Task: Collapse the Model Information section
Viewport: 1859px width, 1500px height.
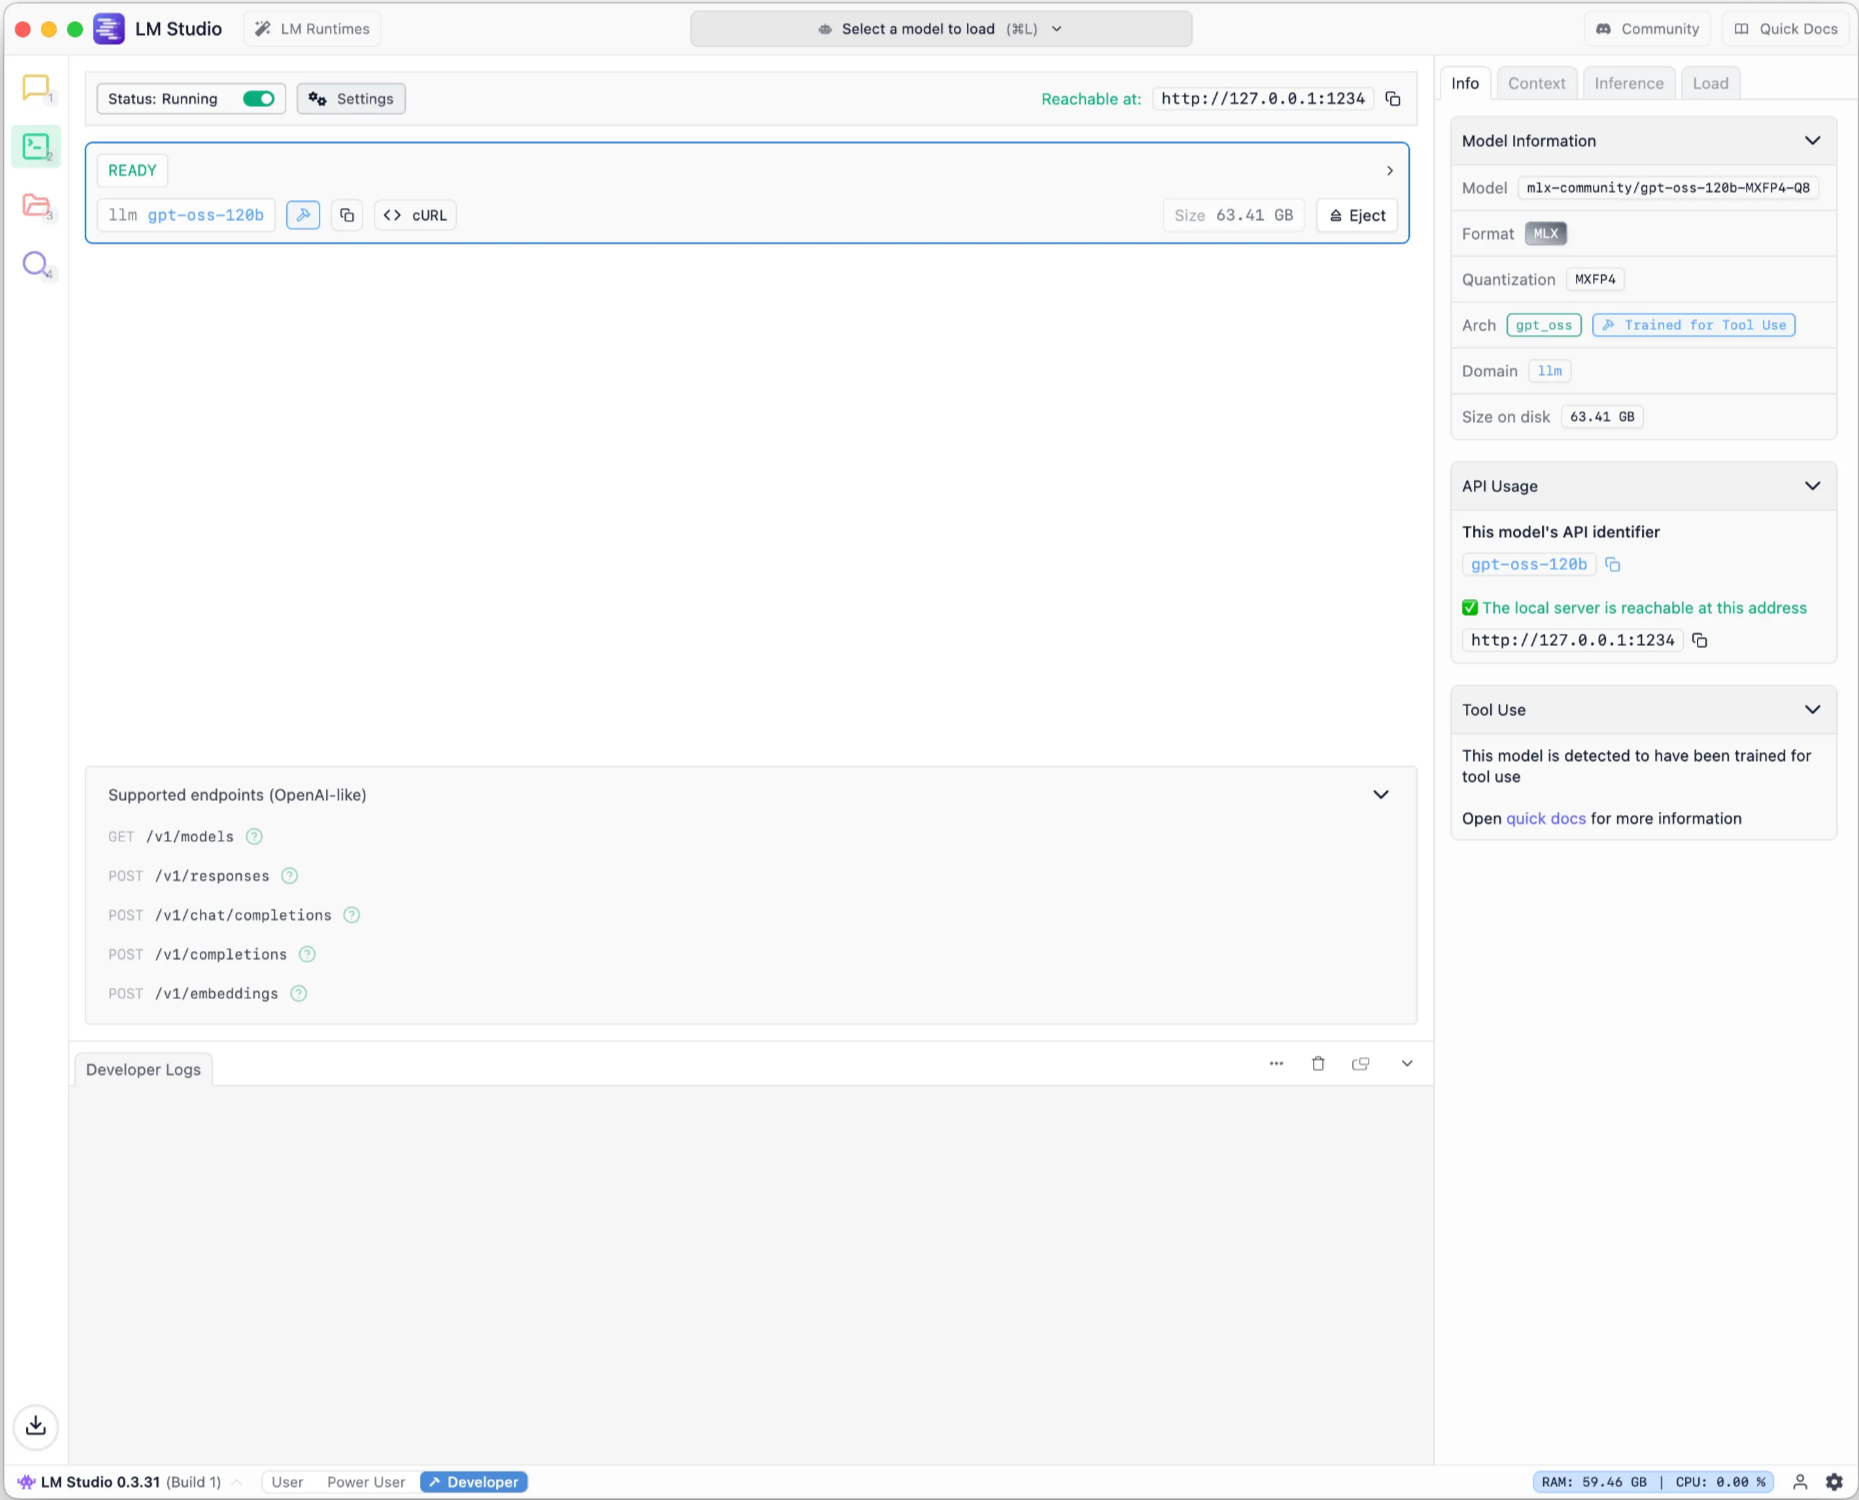Action: coord(1812,141)
